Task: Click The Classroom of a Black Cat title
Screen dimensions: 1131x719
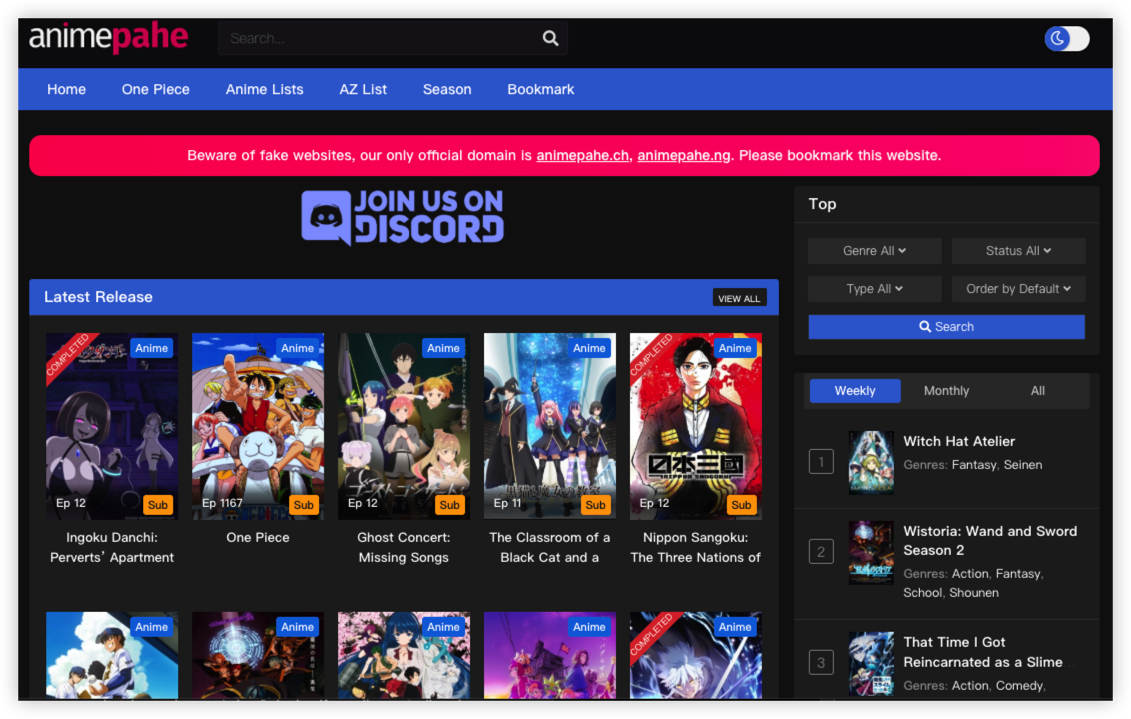Action: tap(550, 547)
